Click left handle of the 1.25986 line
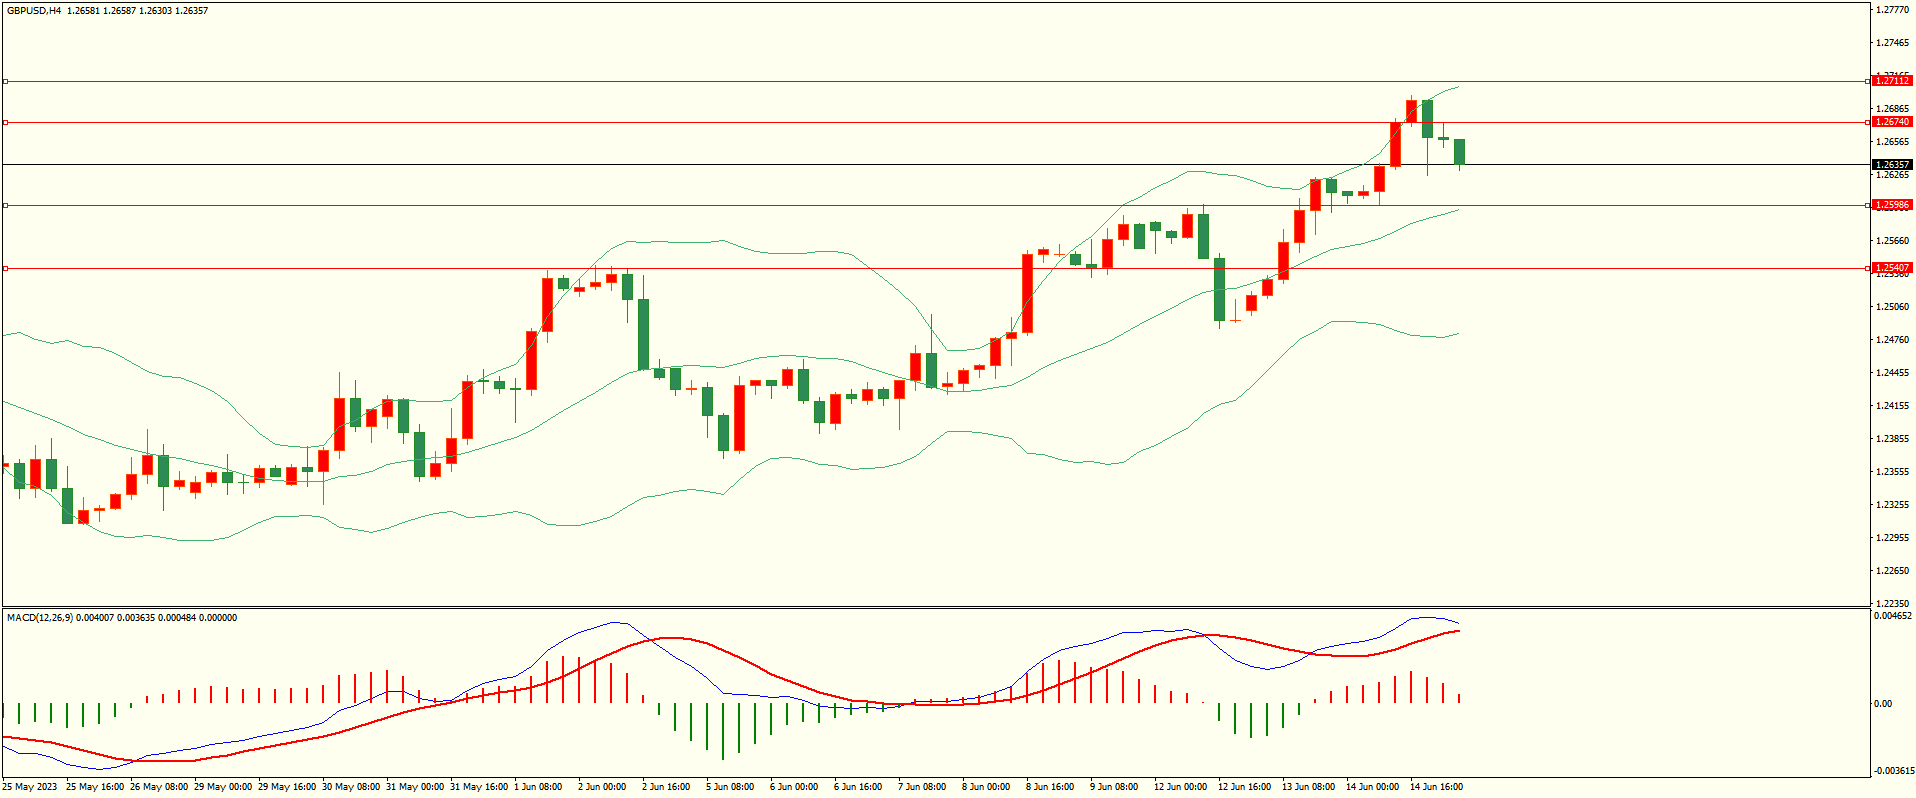Screen dimensions: 1916x798 5,205
